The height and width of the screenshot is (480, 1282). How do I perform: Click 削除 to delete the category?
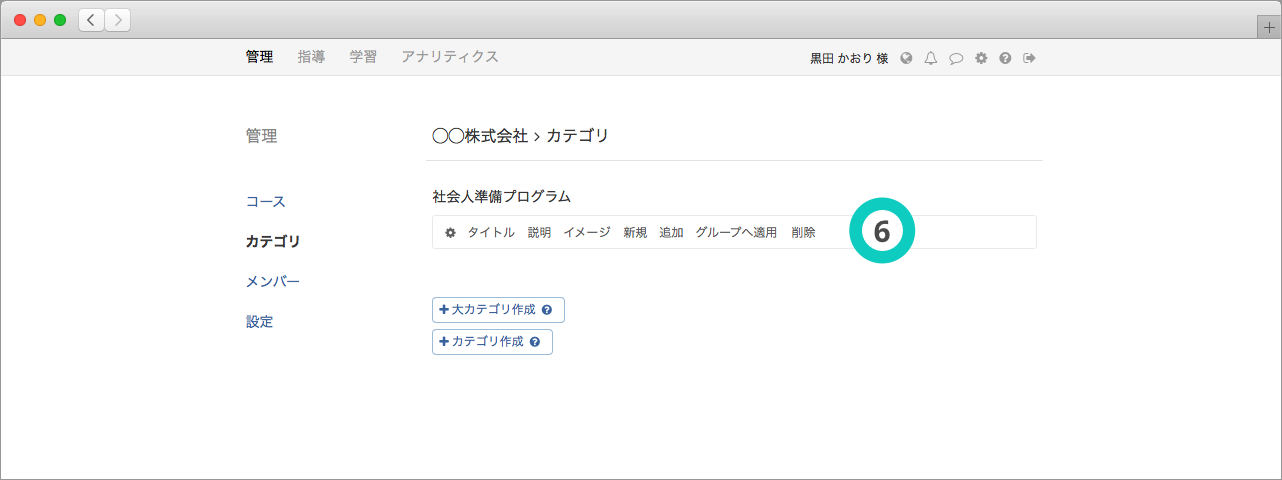[803, 232]
